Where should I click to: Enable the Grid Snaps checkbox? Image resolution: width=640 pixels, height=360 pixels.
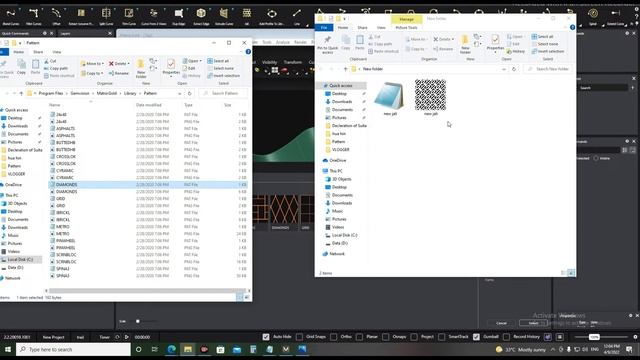[299, 337]
